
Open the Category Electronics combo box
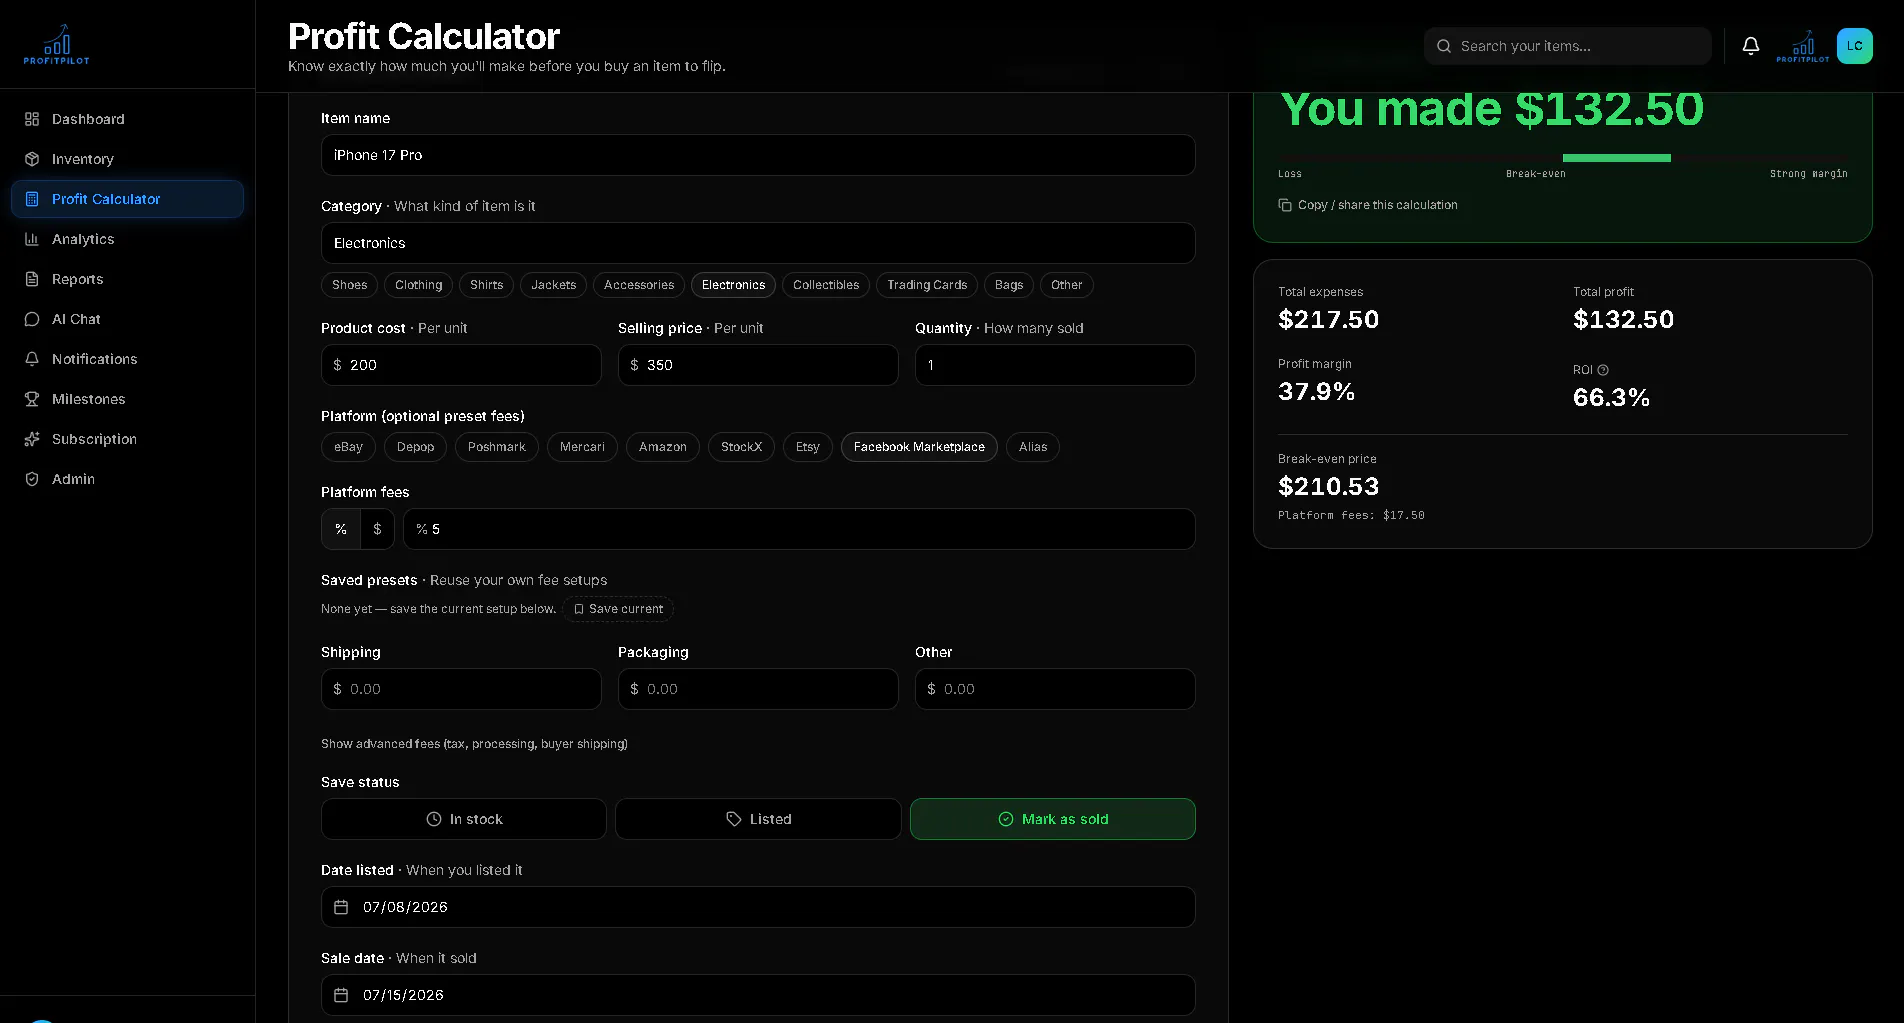758,243
